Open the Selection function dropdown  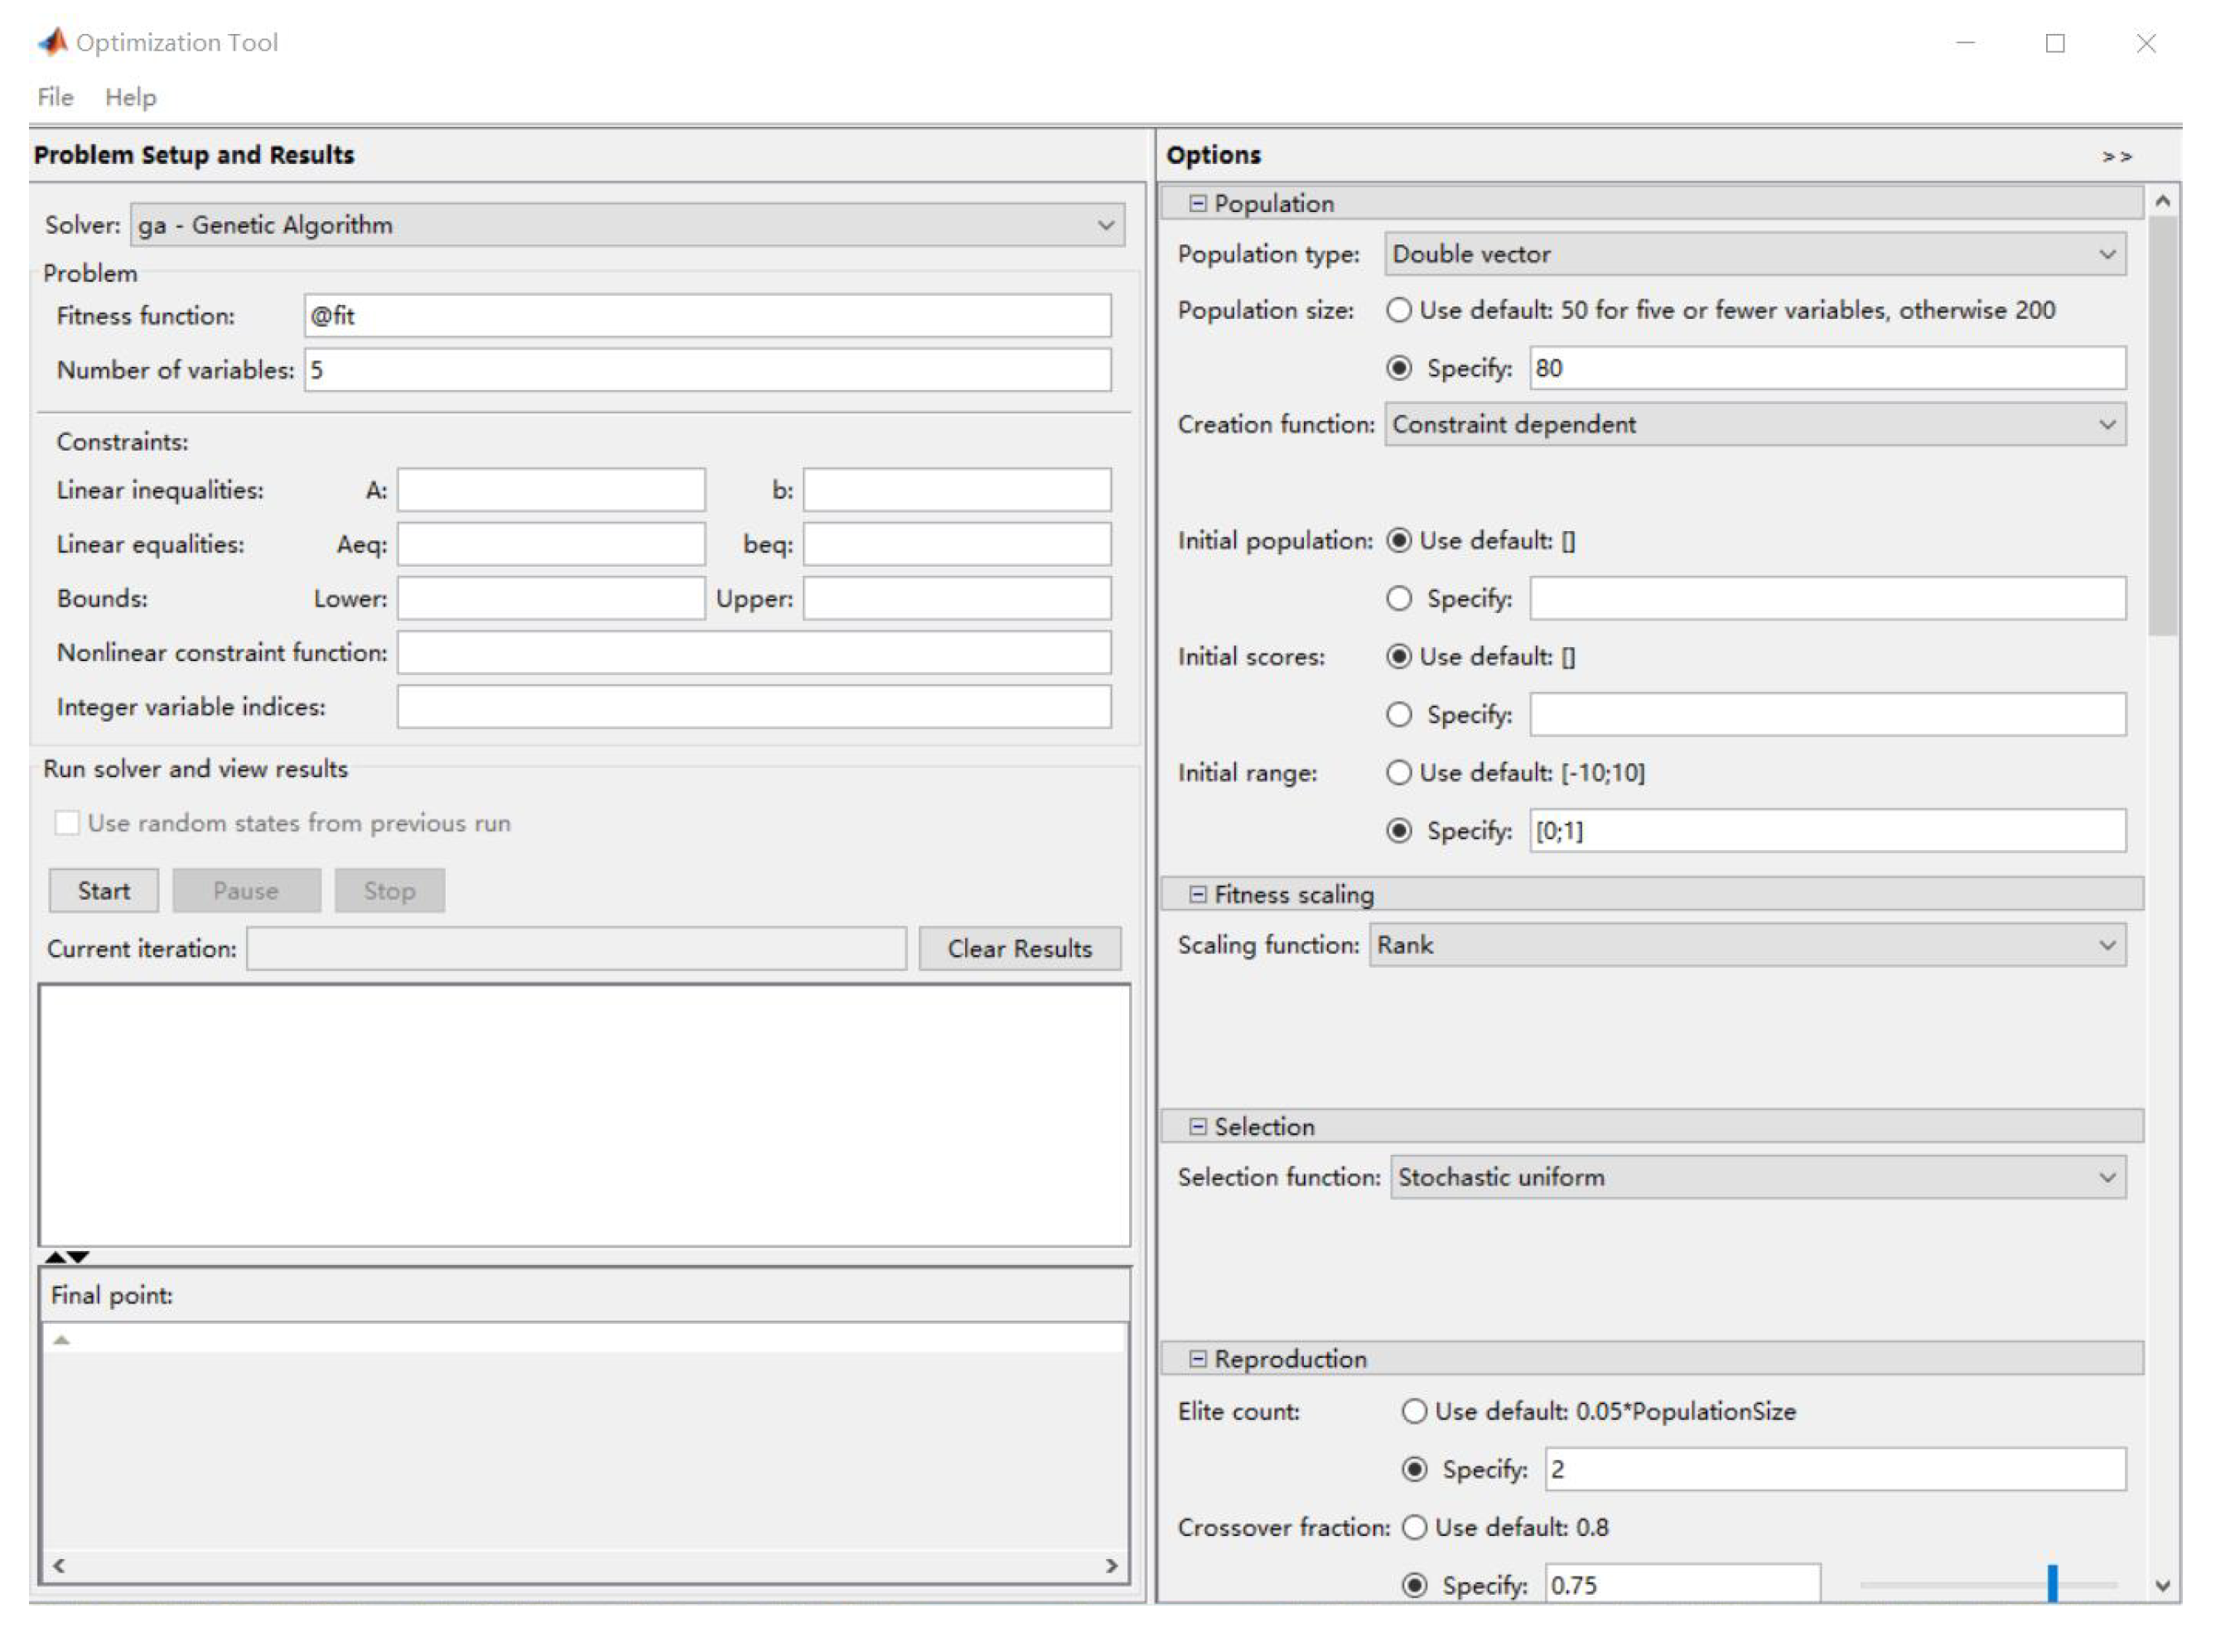point(1758,1178)
